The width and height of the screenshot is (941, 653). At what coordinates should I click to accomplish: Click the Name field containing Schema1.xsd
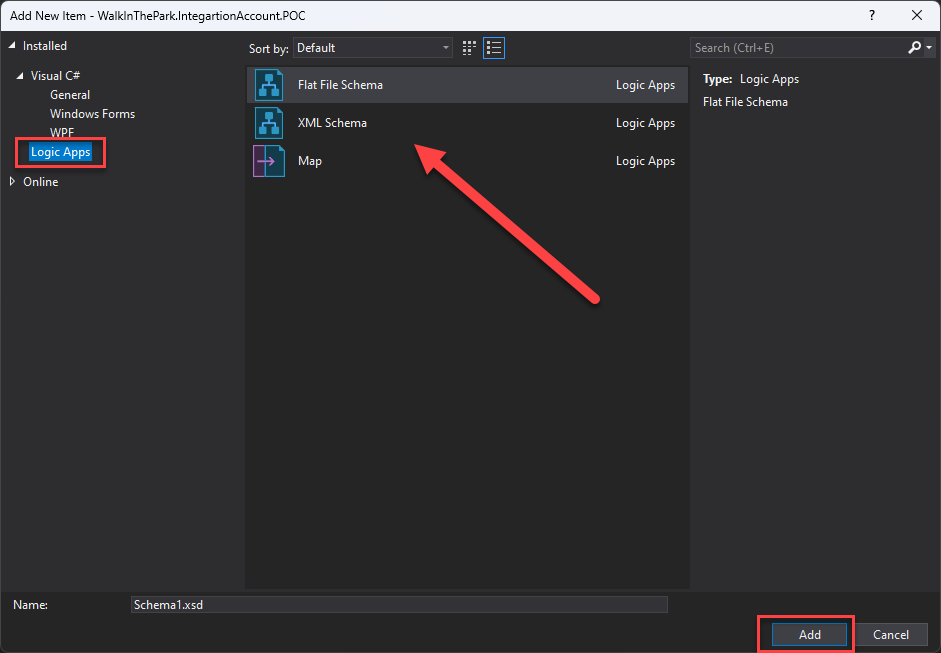(x=399, y=605)
